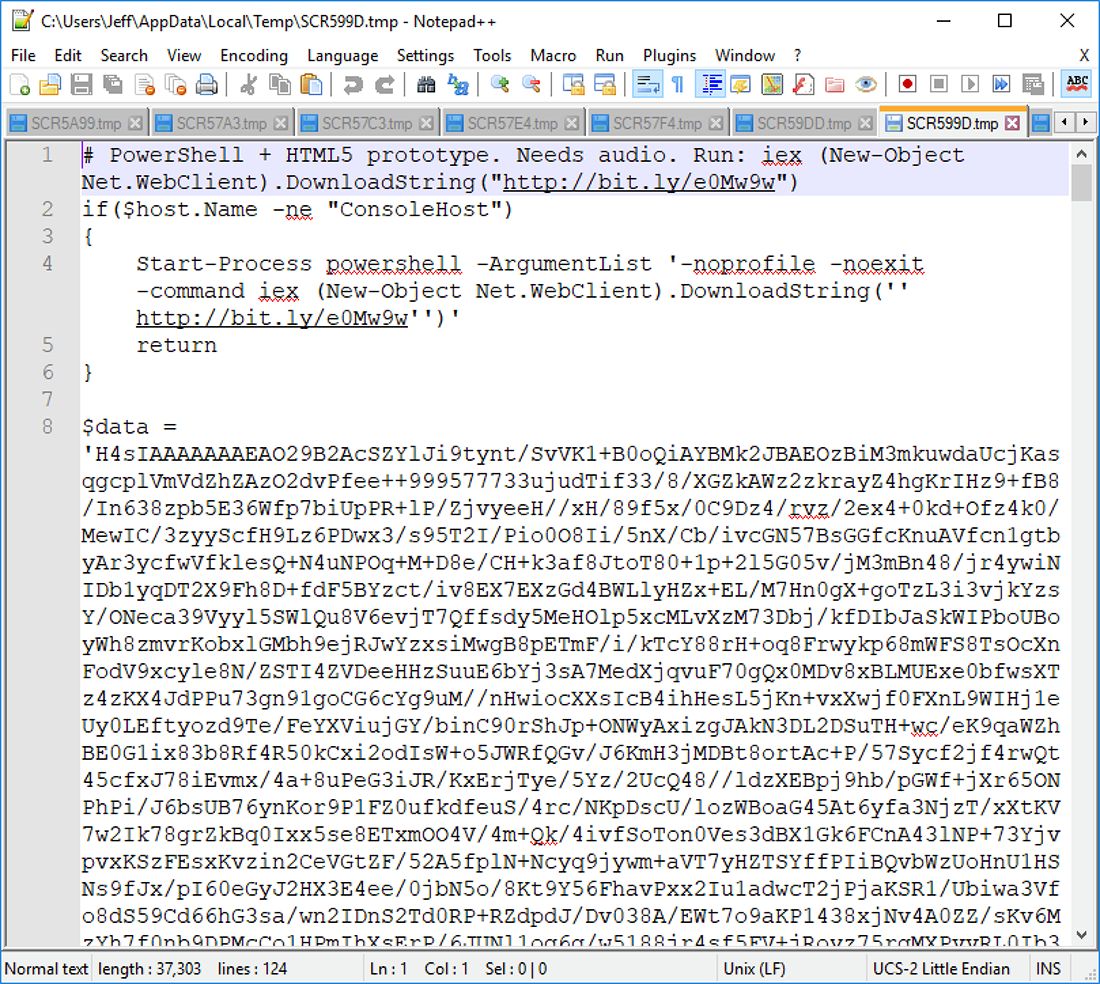Redo the action with the toolbar arrow
Viewport: 1100px width, 984px height.
point(384,85)
